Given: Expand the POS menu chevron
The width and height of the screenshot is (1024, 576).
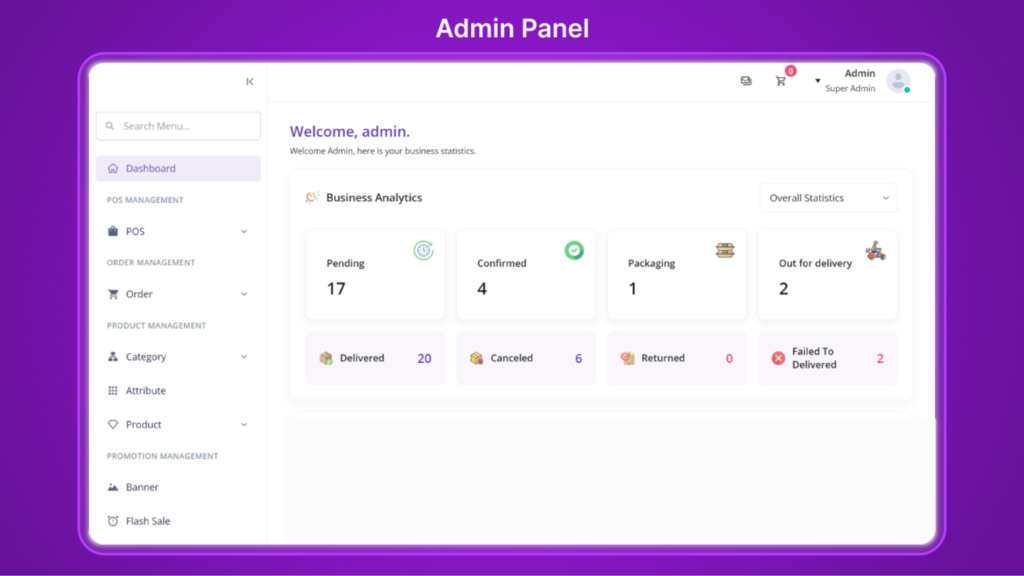Looking at the screenshot, I should (244, 232).
